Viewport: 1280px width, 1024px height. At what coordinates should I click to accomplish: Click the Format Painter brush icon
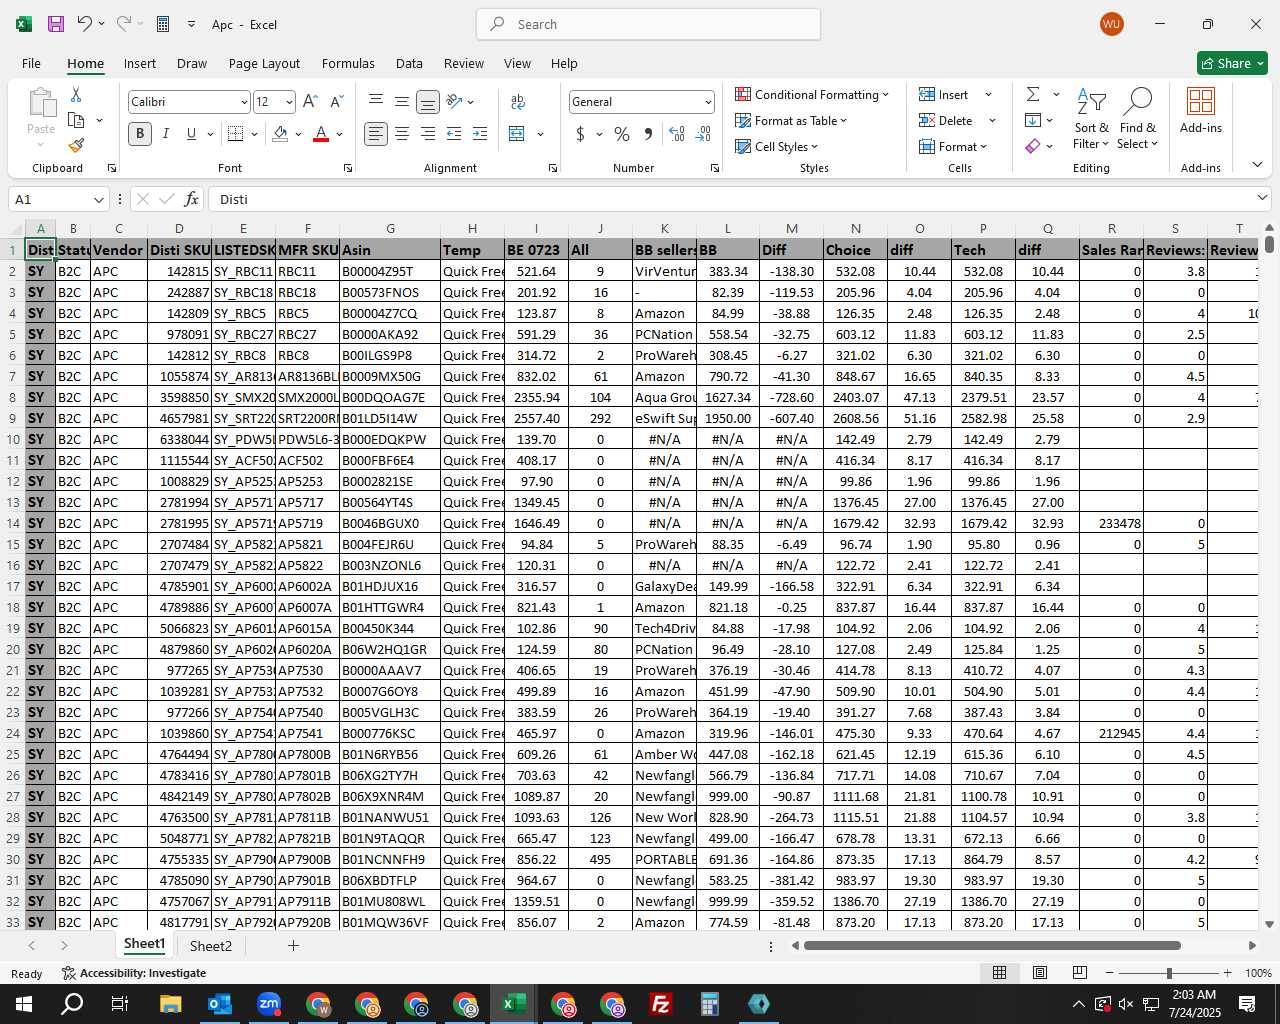[x=76, y=145]
